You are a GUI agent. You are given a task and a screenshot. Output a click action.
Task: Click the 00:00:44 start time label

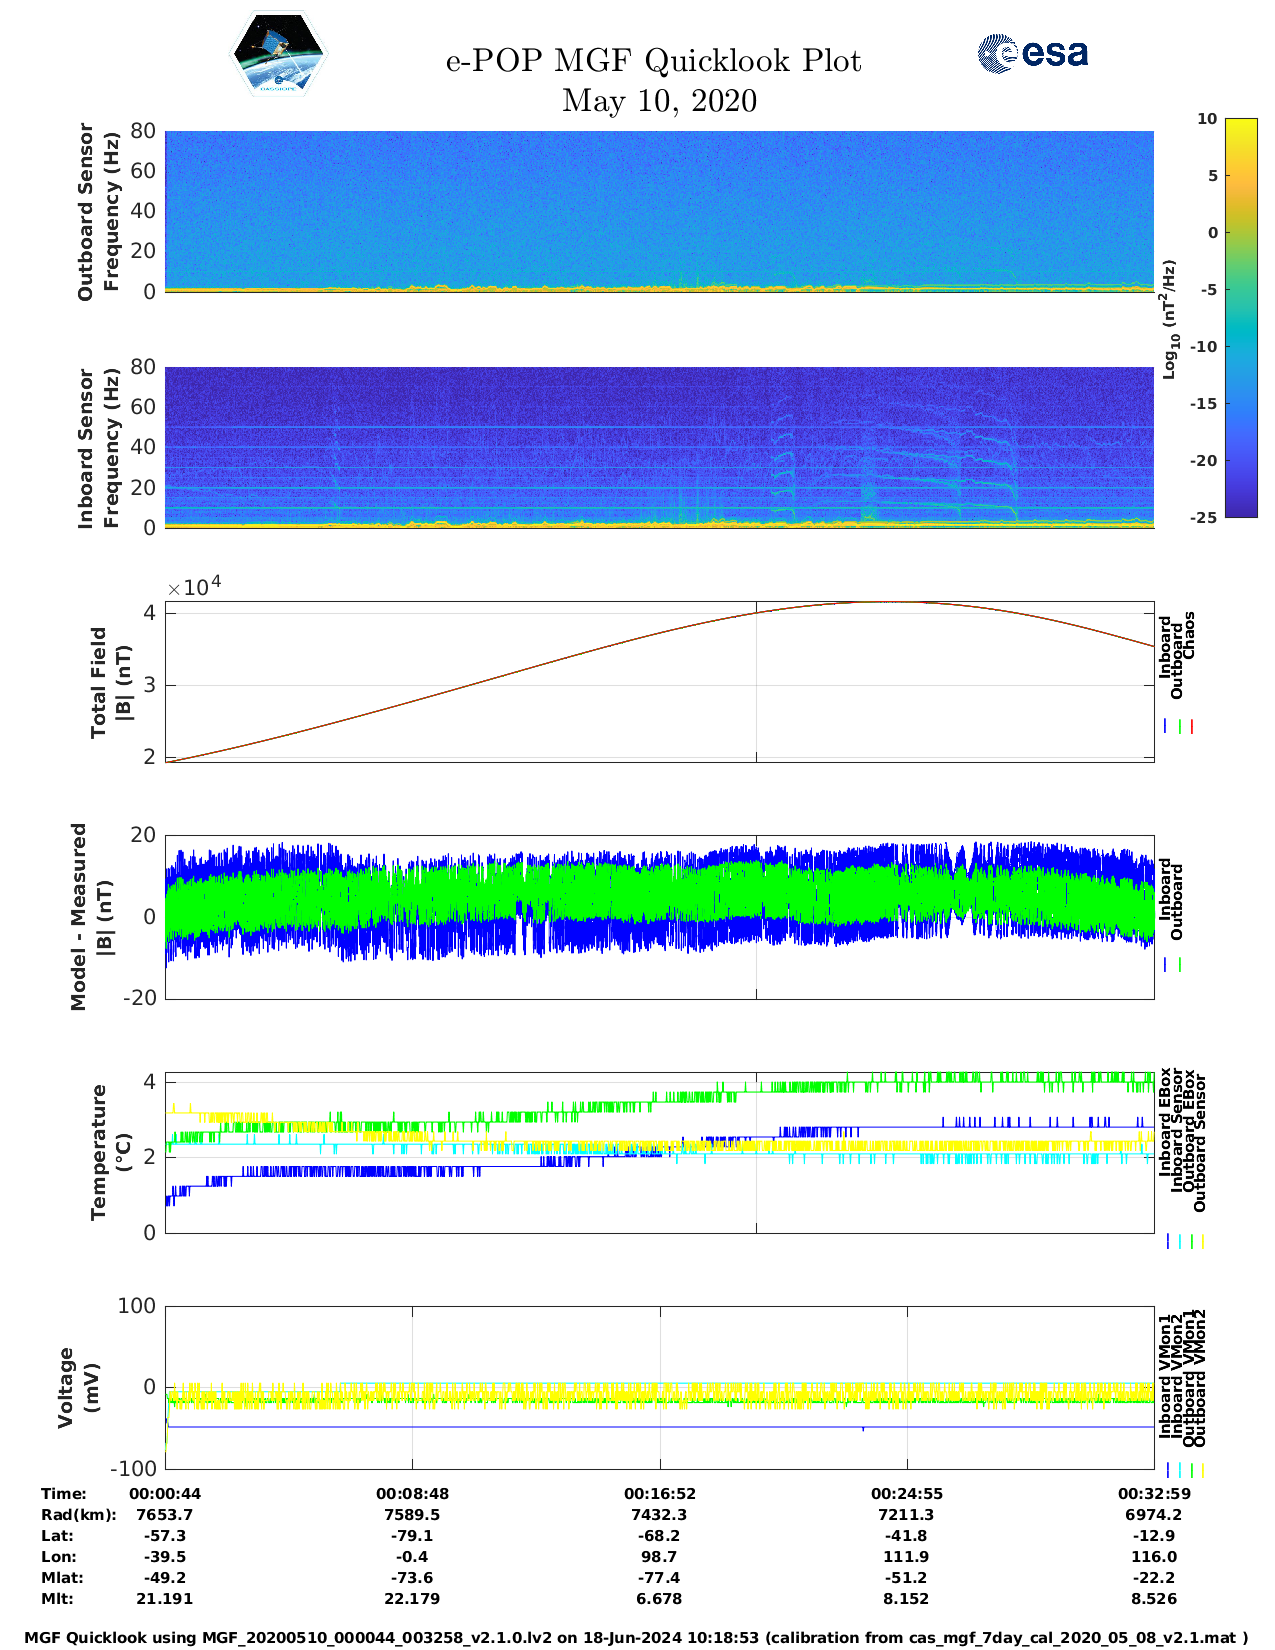[165, 1494]
